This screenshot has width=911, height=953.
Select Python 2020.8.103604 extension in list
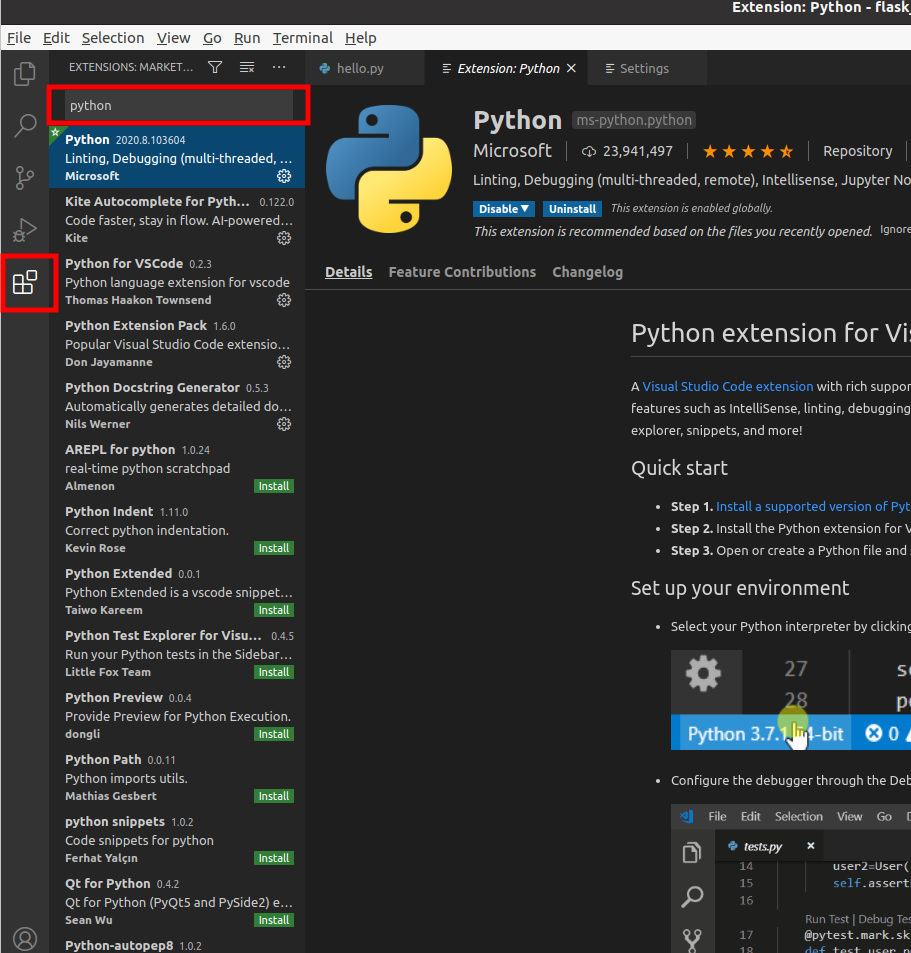click(x=177, y=157)
